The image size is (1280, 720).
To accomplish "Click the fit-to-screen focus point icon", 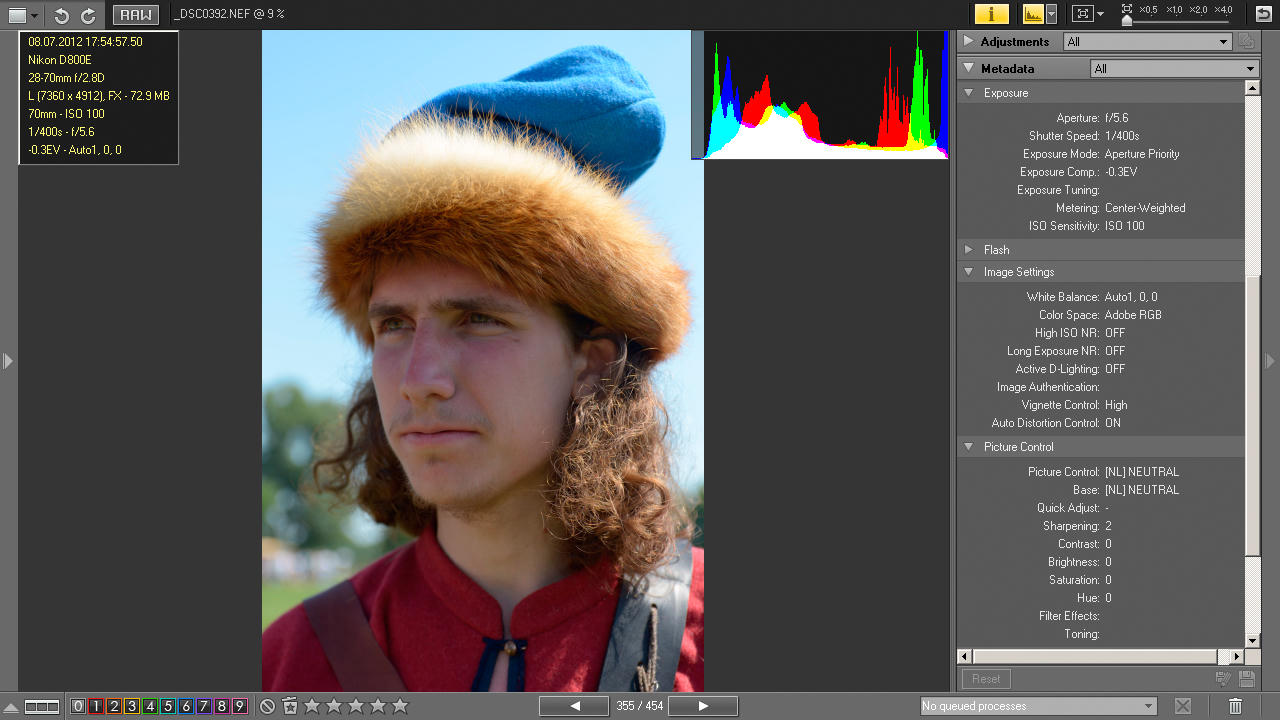I will (x=1082, y=14).
